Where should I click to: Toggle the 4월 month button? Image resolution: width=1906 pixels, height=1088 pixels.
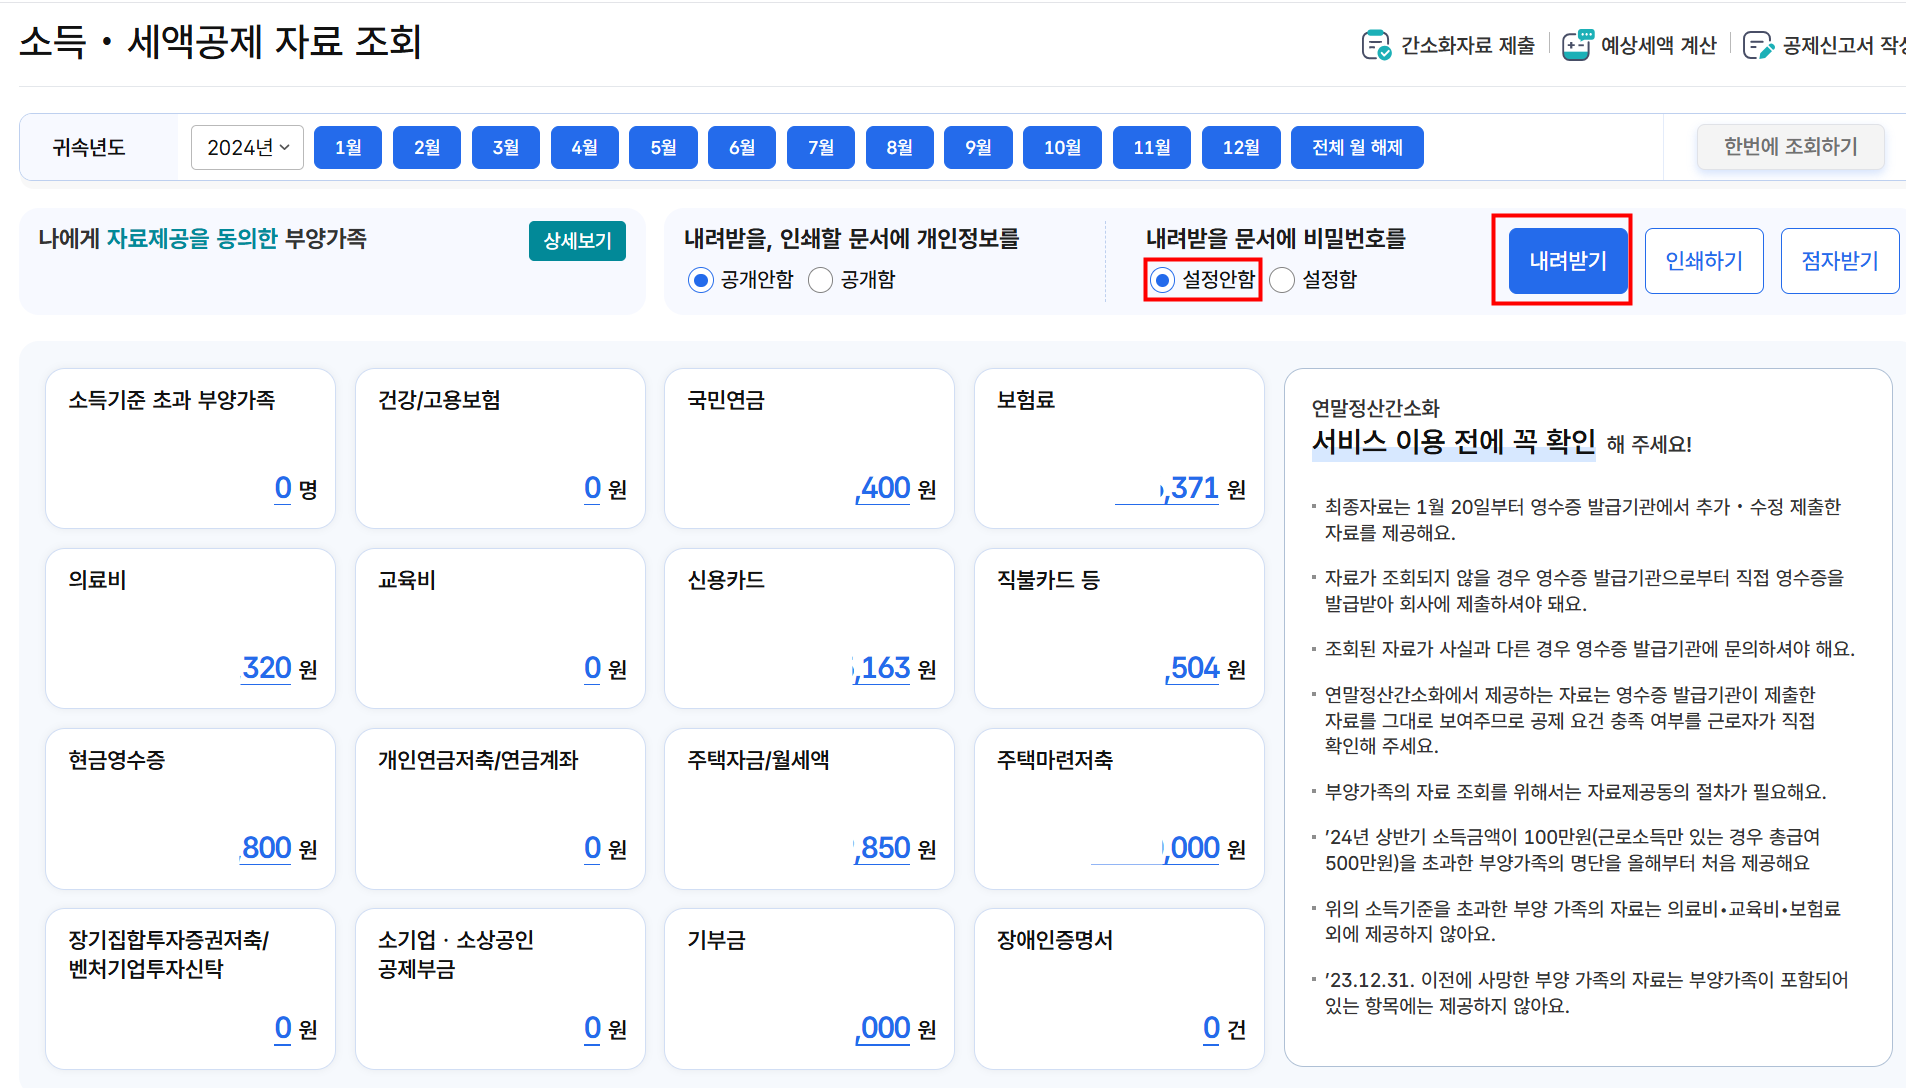(x=585, y=147)
